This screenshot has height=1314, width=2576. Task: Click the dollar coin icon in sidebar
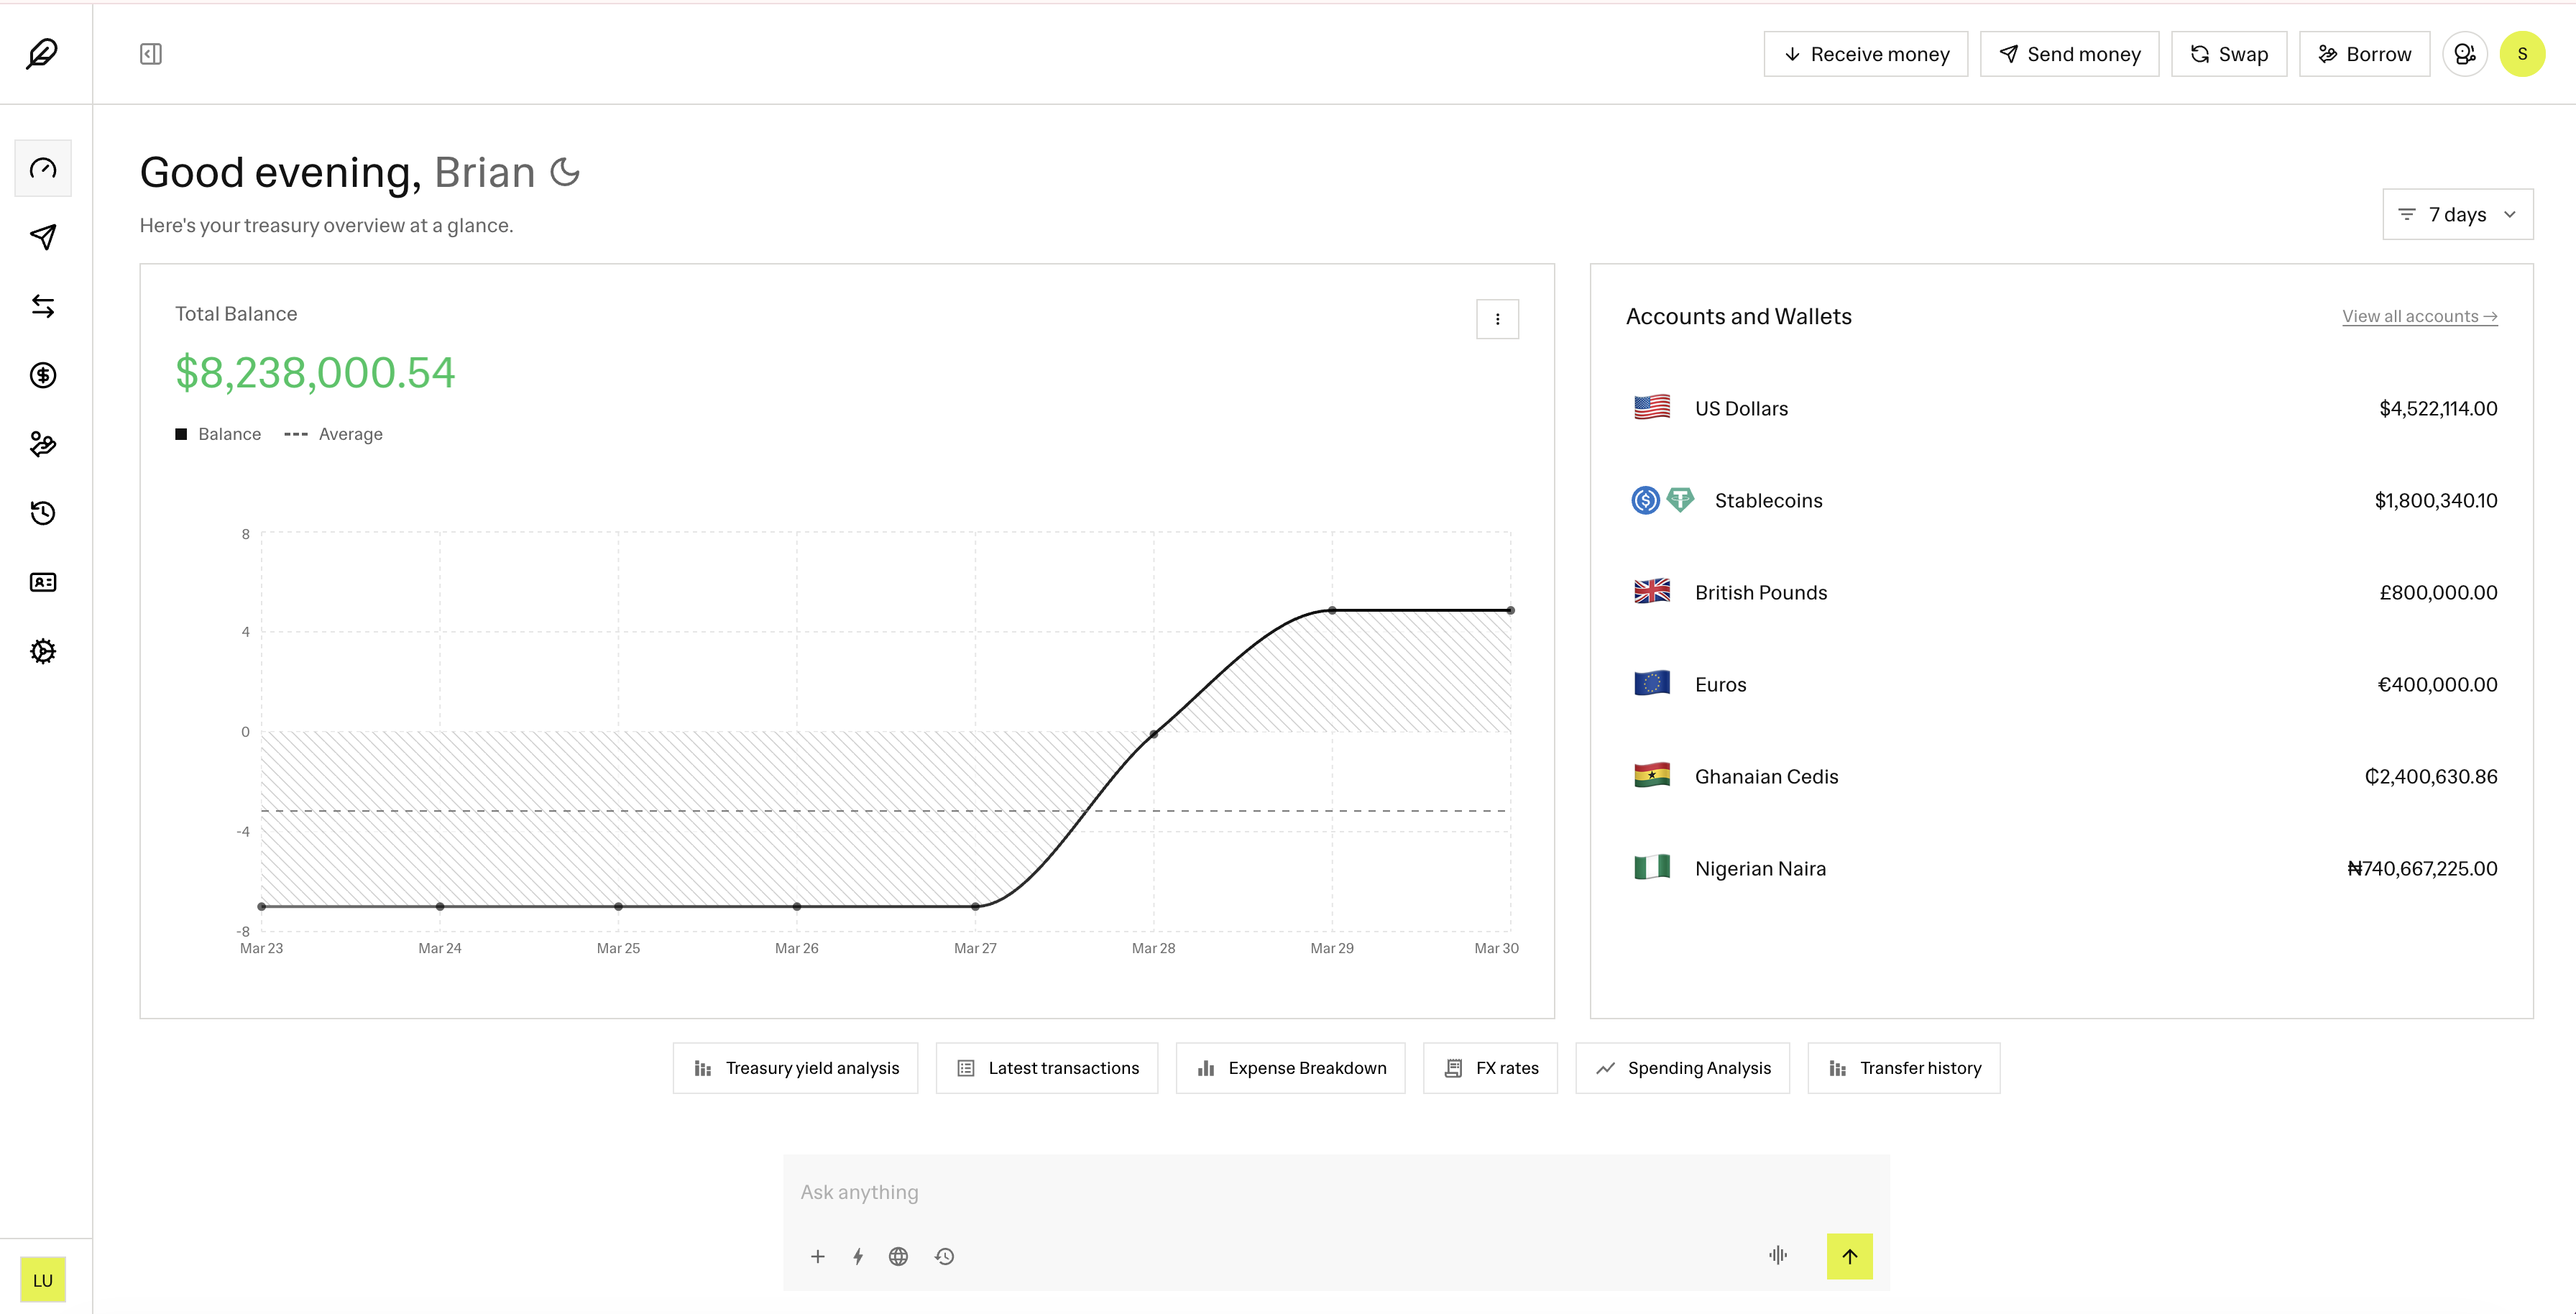[x=43, y=375]
